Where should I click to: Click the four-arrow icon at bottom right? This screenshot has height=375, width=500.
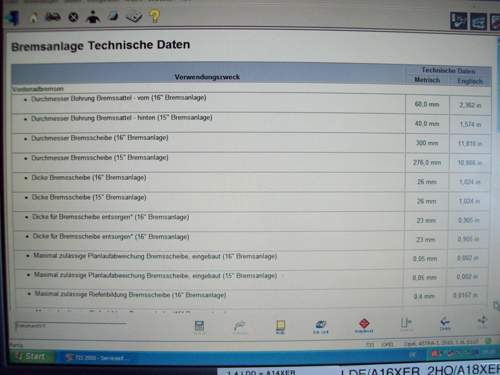point(483,322)
